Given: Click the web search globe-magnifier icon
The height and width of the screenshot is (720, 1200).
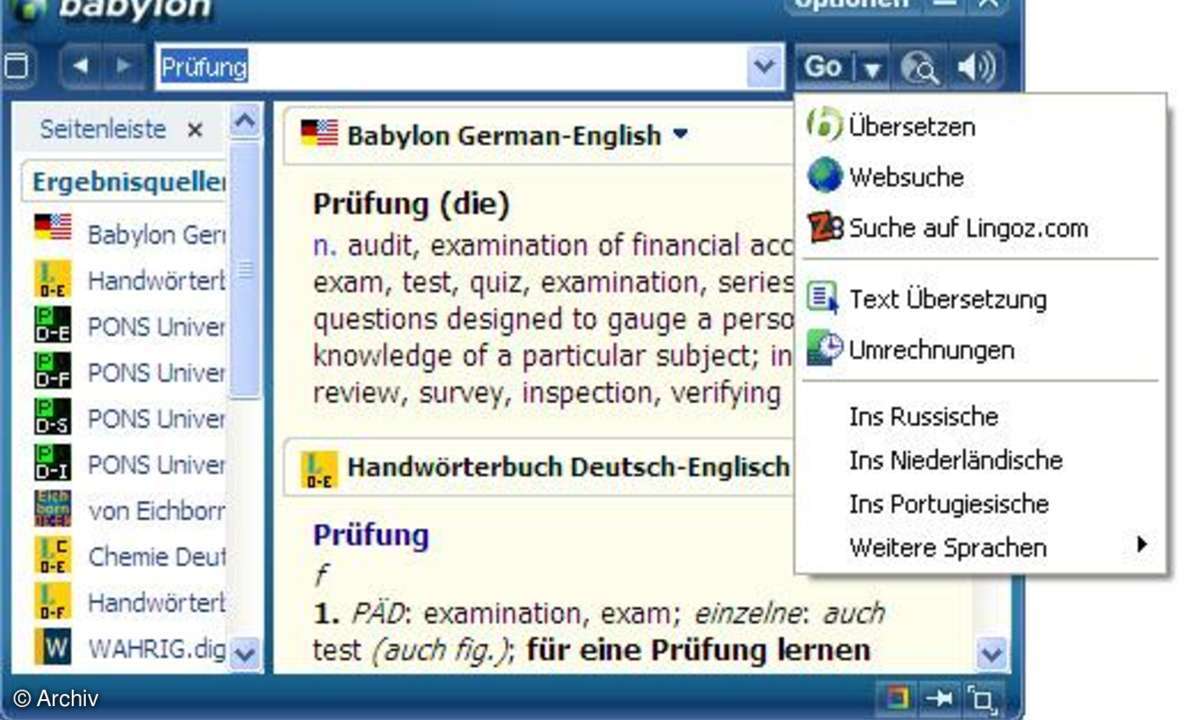Looking at the screenshot, I should pos(921,68).
